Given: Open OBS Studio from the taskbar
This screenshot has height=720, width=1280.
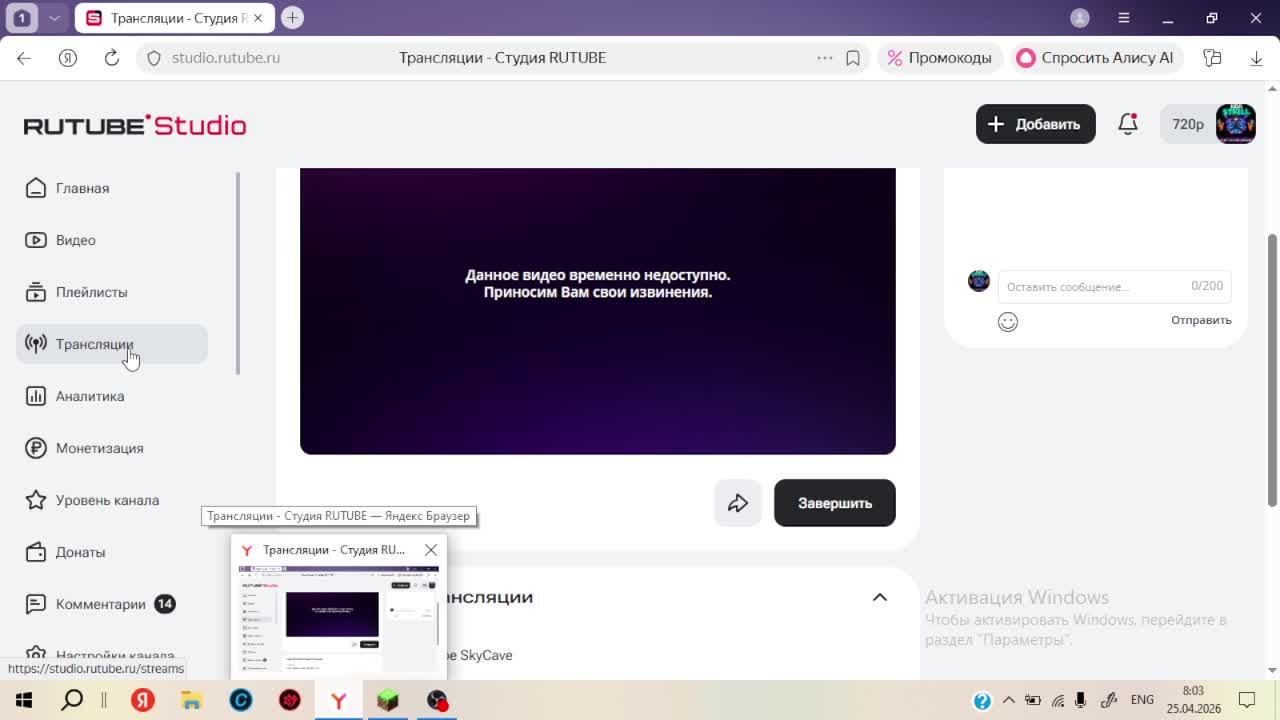Looking at the screenshot, I should coord(437,701).
